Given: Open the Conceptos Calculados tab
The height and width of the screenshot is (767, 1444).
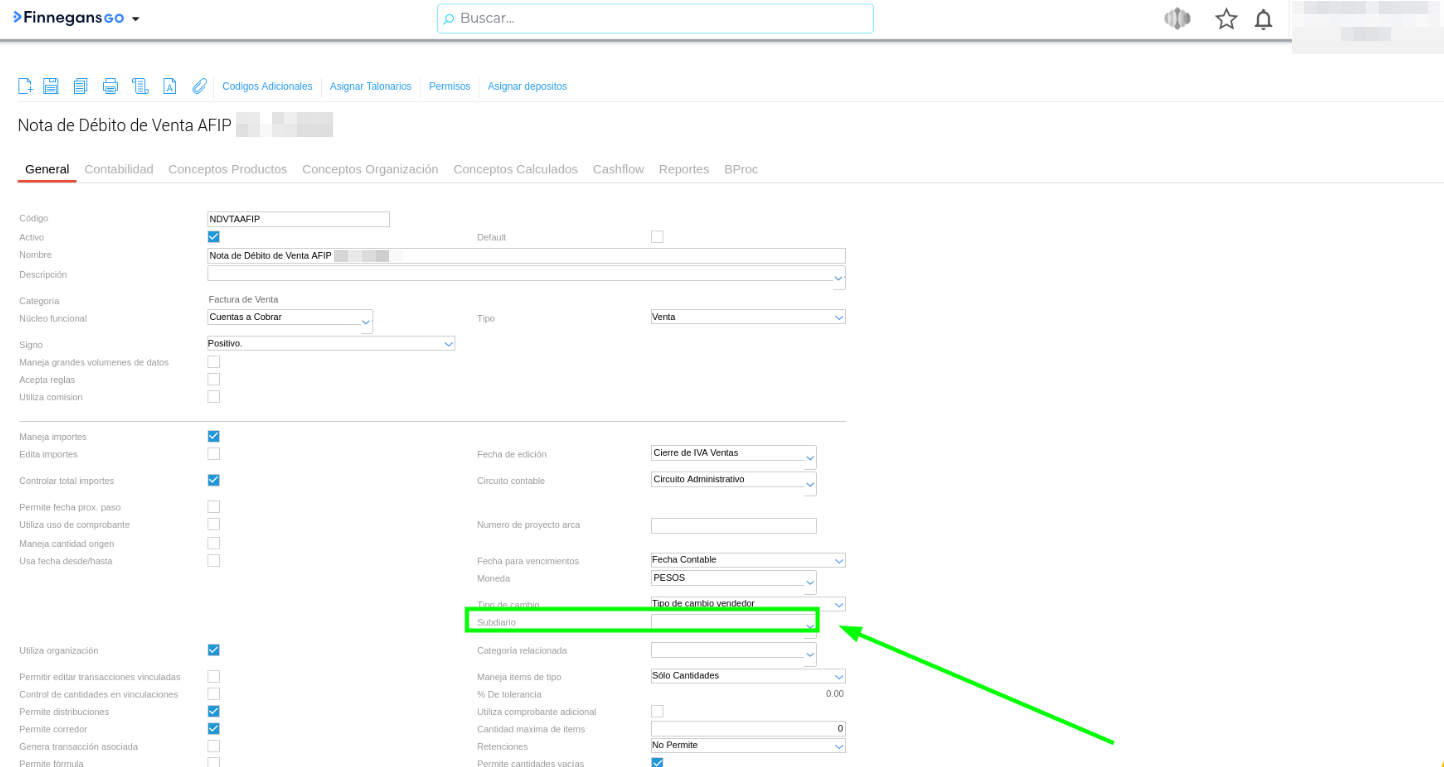Looking at the screenshot, I should (515, 169).
